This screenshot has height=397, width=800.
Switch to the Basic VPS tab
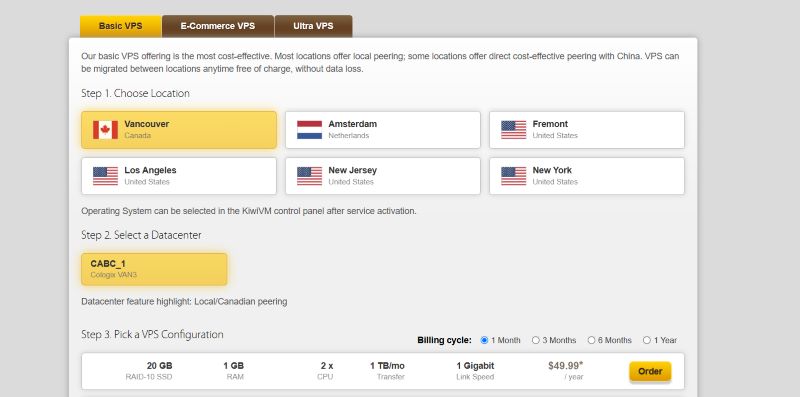[x=120, y=26]
